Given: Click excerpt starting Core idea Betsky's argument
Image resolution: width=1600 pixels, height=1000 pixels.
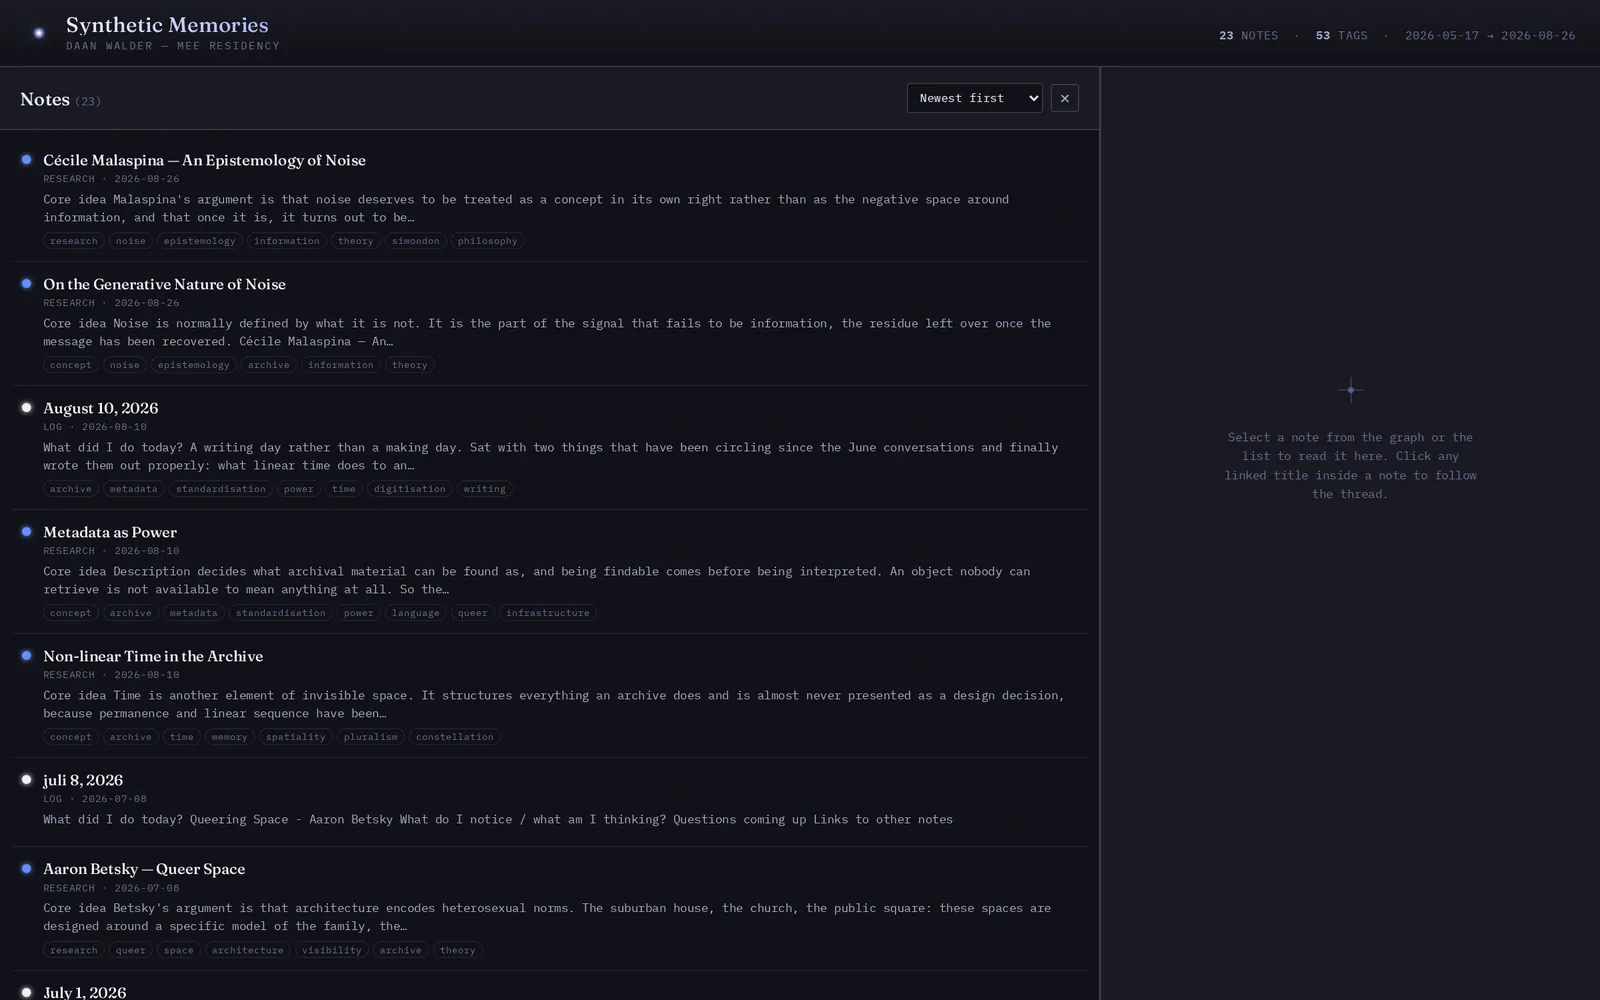Looking at the screenshot, I should [x=547, y=917].
